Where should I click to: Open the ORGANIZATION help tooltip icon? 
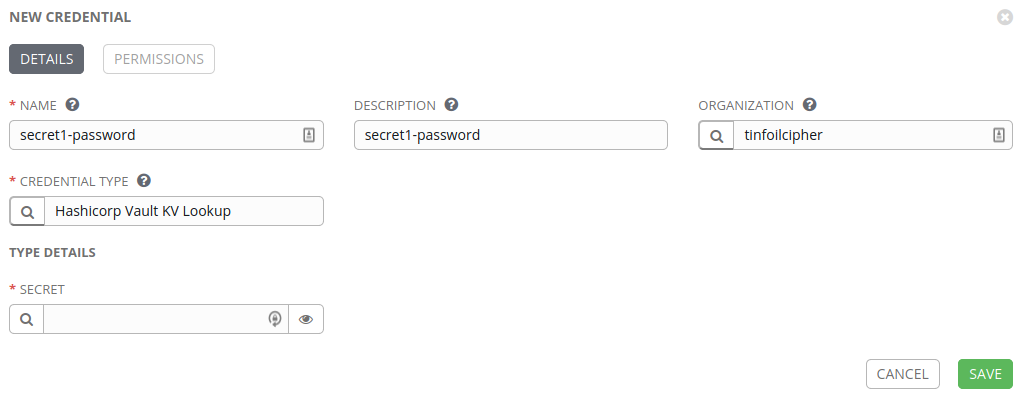pyautogui.click(x=810, y=105)
